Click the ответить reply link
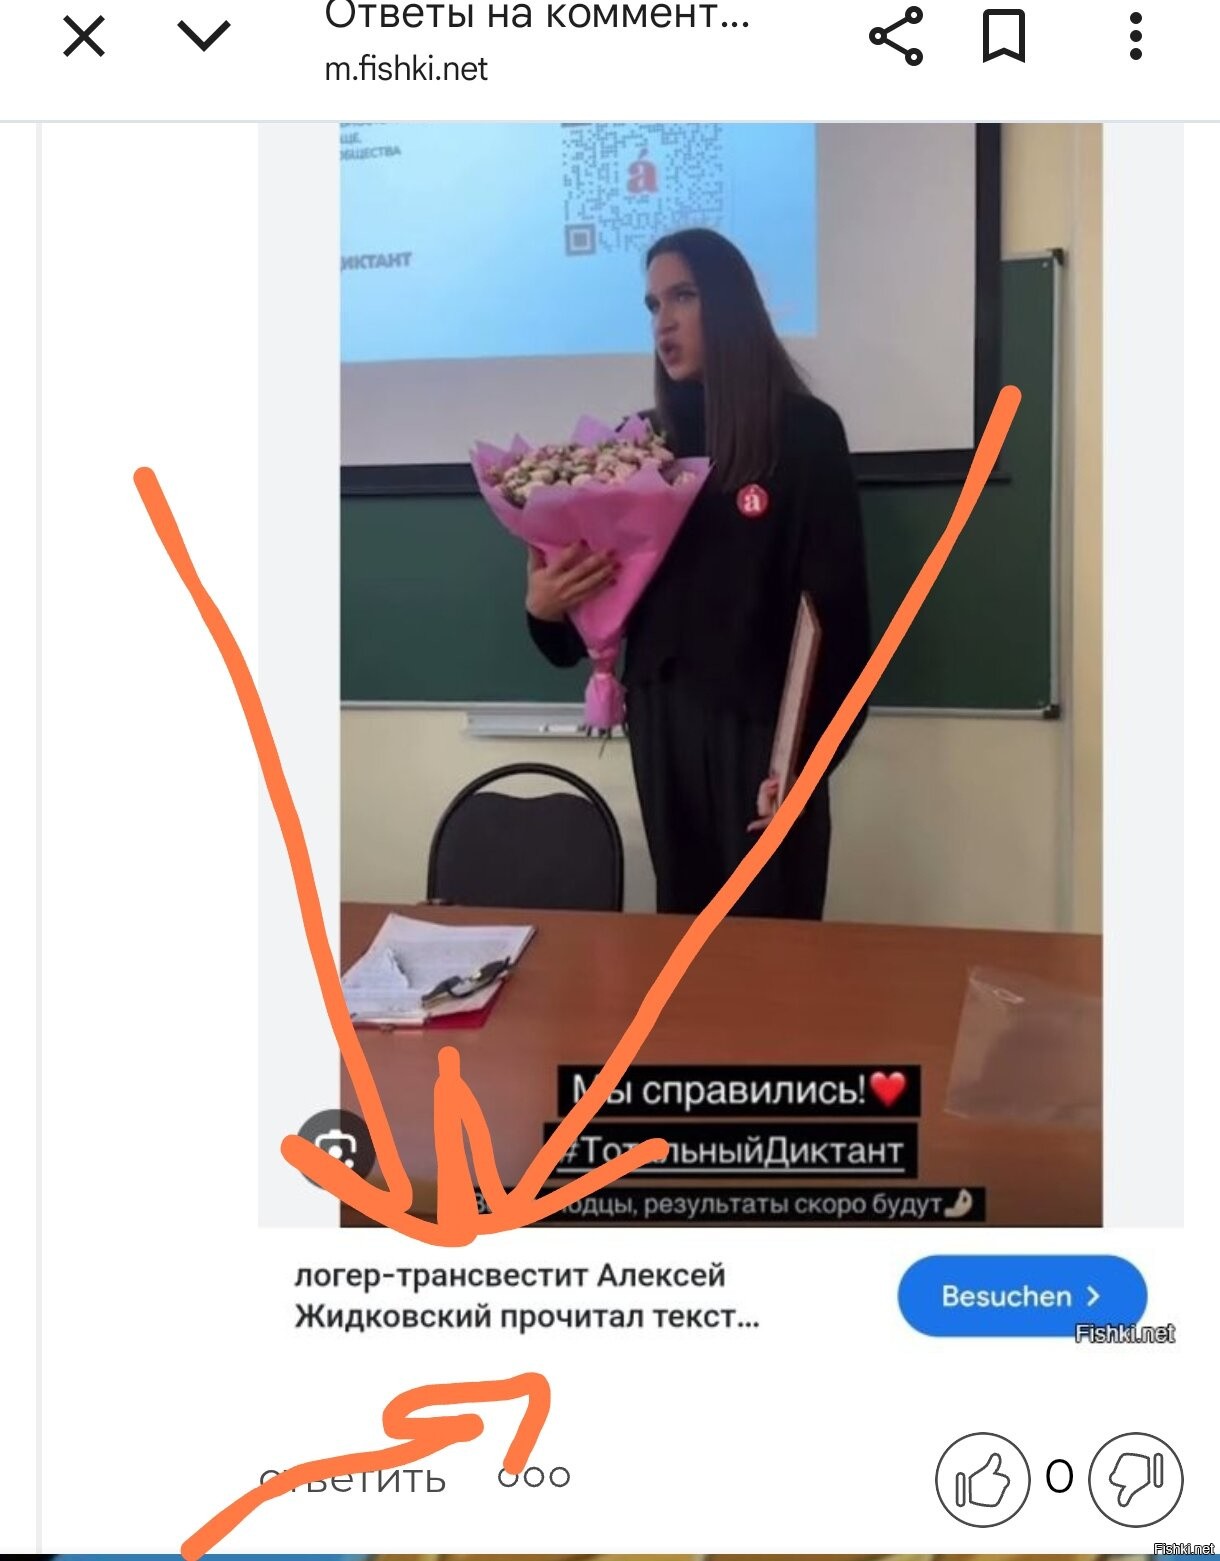 click(x=352, y=1478)
